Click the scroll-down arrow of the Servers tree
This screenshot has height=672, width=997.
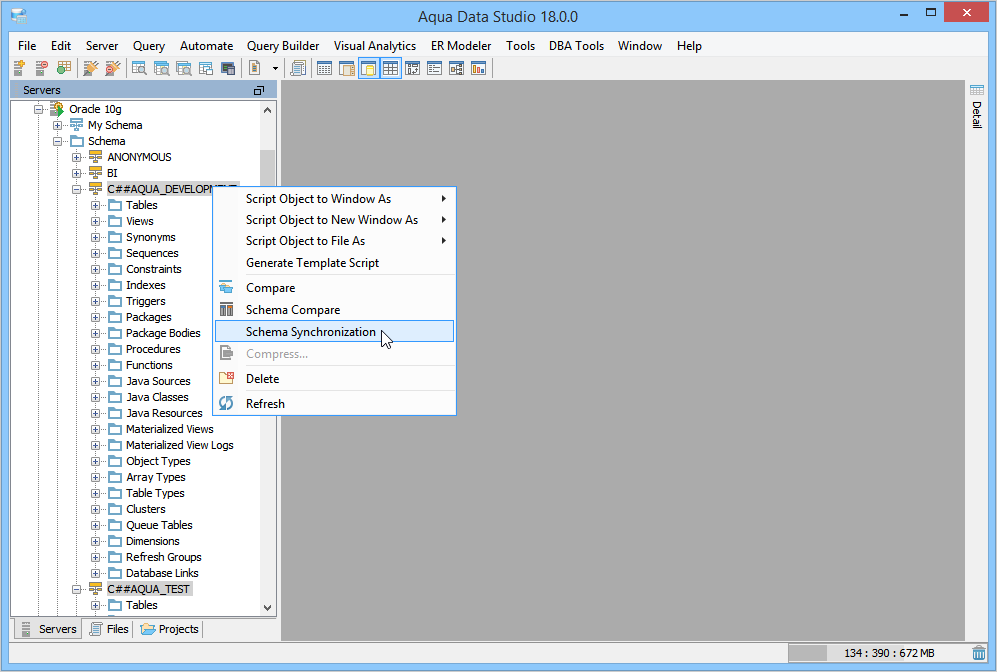pyautogui.click(x=268, y=607)
